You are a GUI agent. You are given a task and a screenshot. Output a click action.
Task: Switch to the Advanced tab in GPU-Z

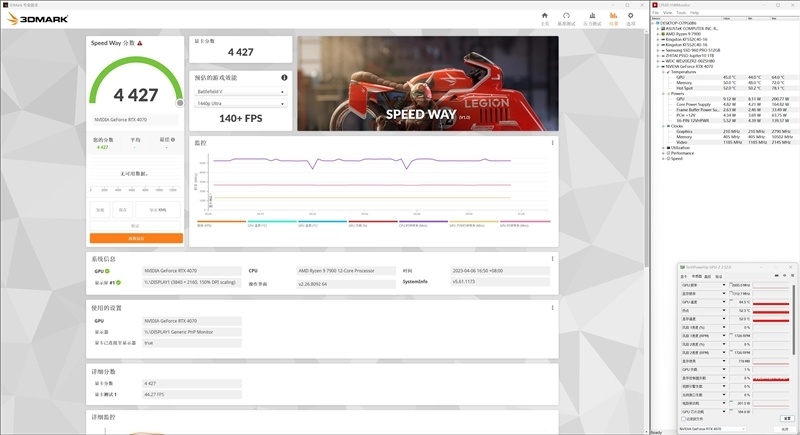click(x=708, y=276)
